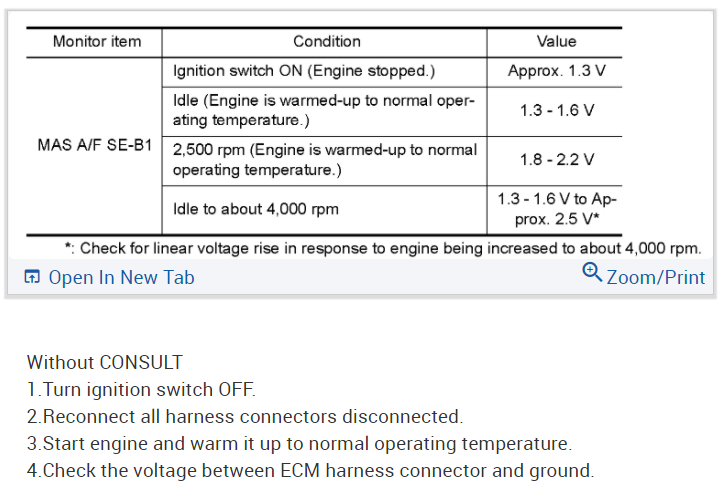
Task: Click the Idle to about 4,000 rpm cell
Action: (x=256, y=209)
